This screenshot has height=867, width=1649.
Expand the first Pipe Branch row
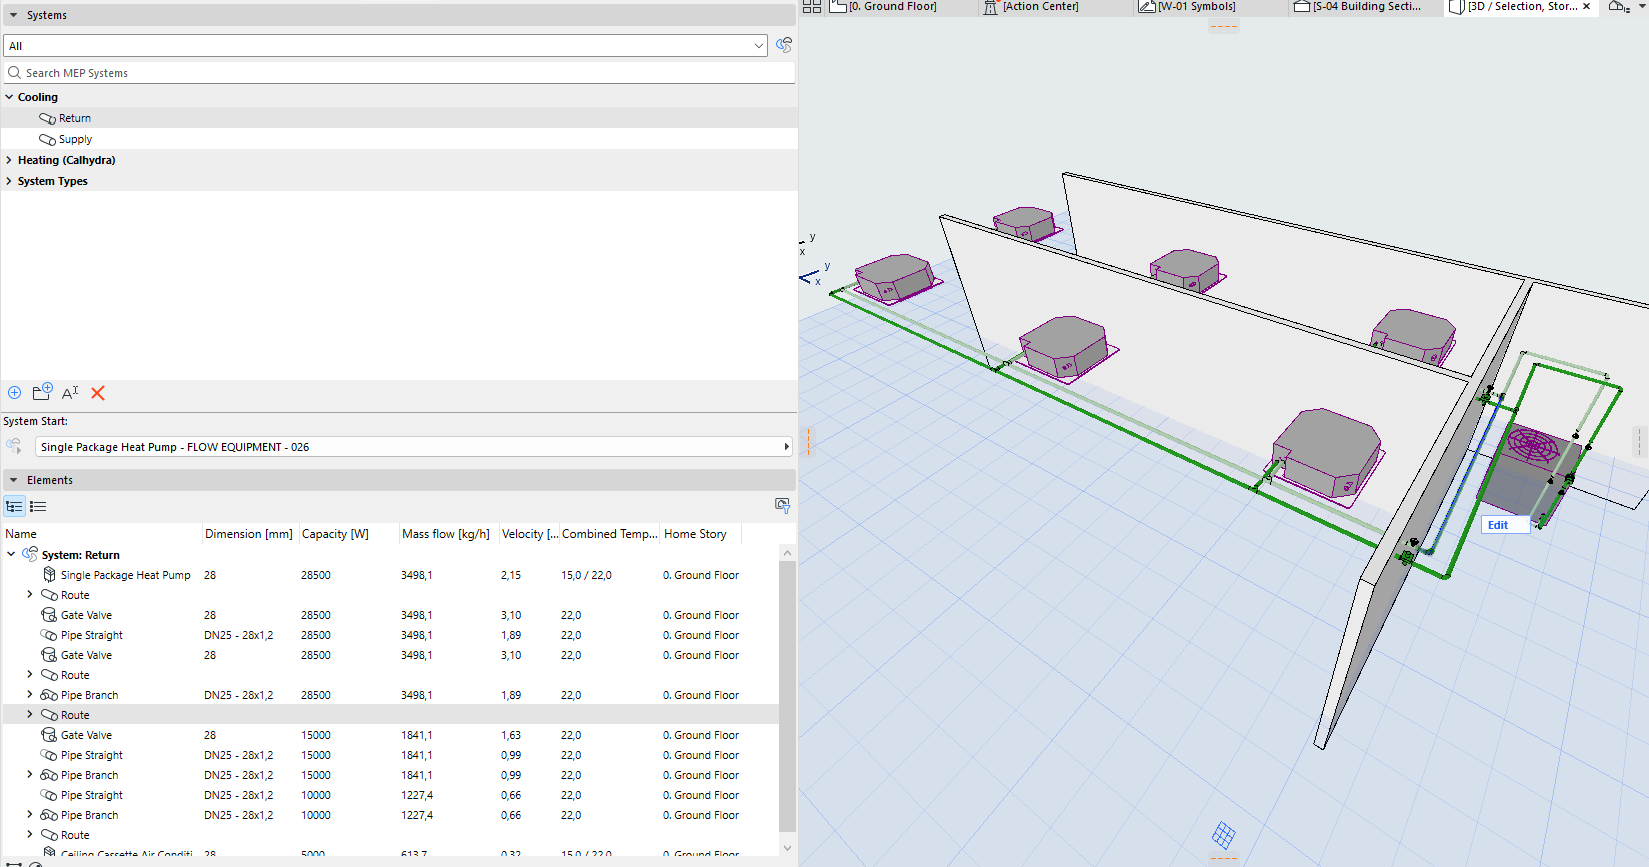29,694
